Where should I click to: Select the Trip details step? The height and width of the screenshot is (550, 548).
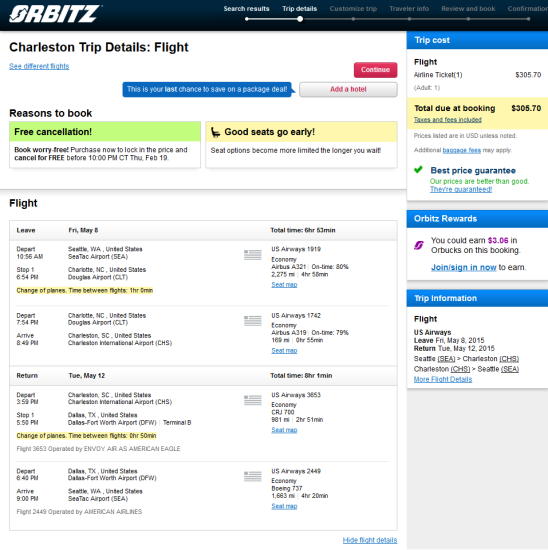coord(300,9)
